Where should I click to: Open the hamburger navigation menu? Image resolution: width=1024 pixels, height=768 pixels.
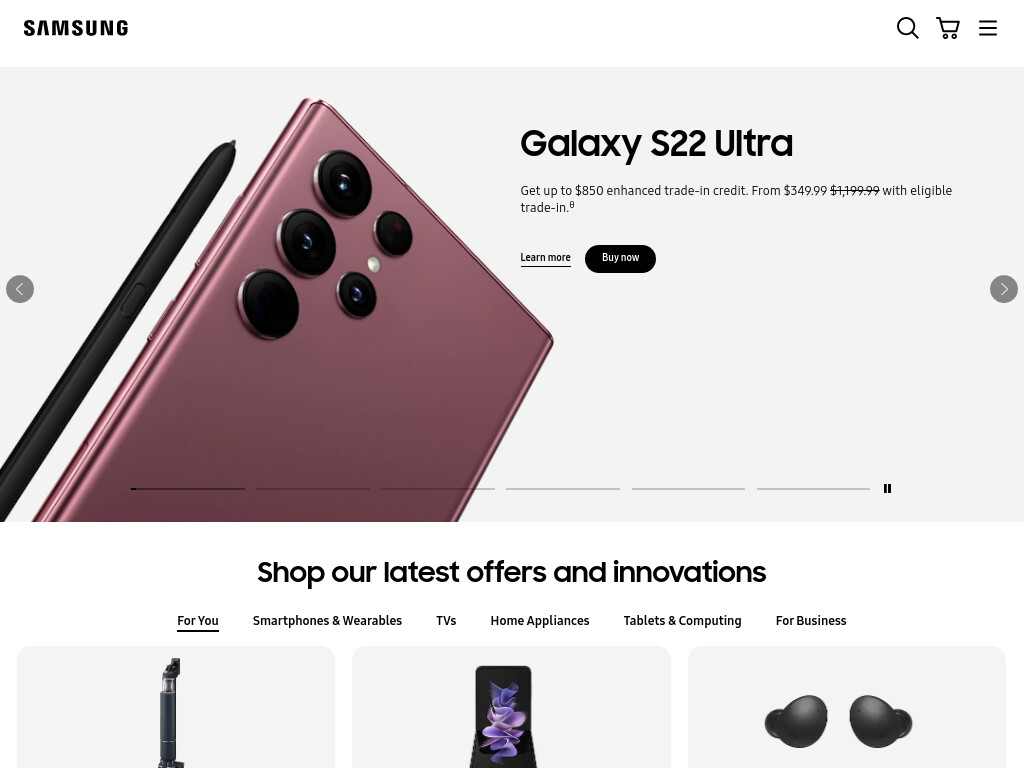tap(987, 28)
